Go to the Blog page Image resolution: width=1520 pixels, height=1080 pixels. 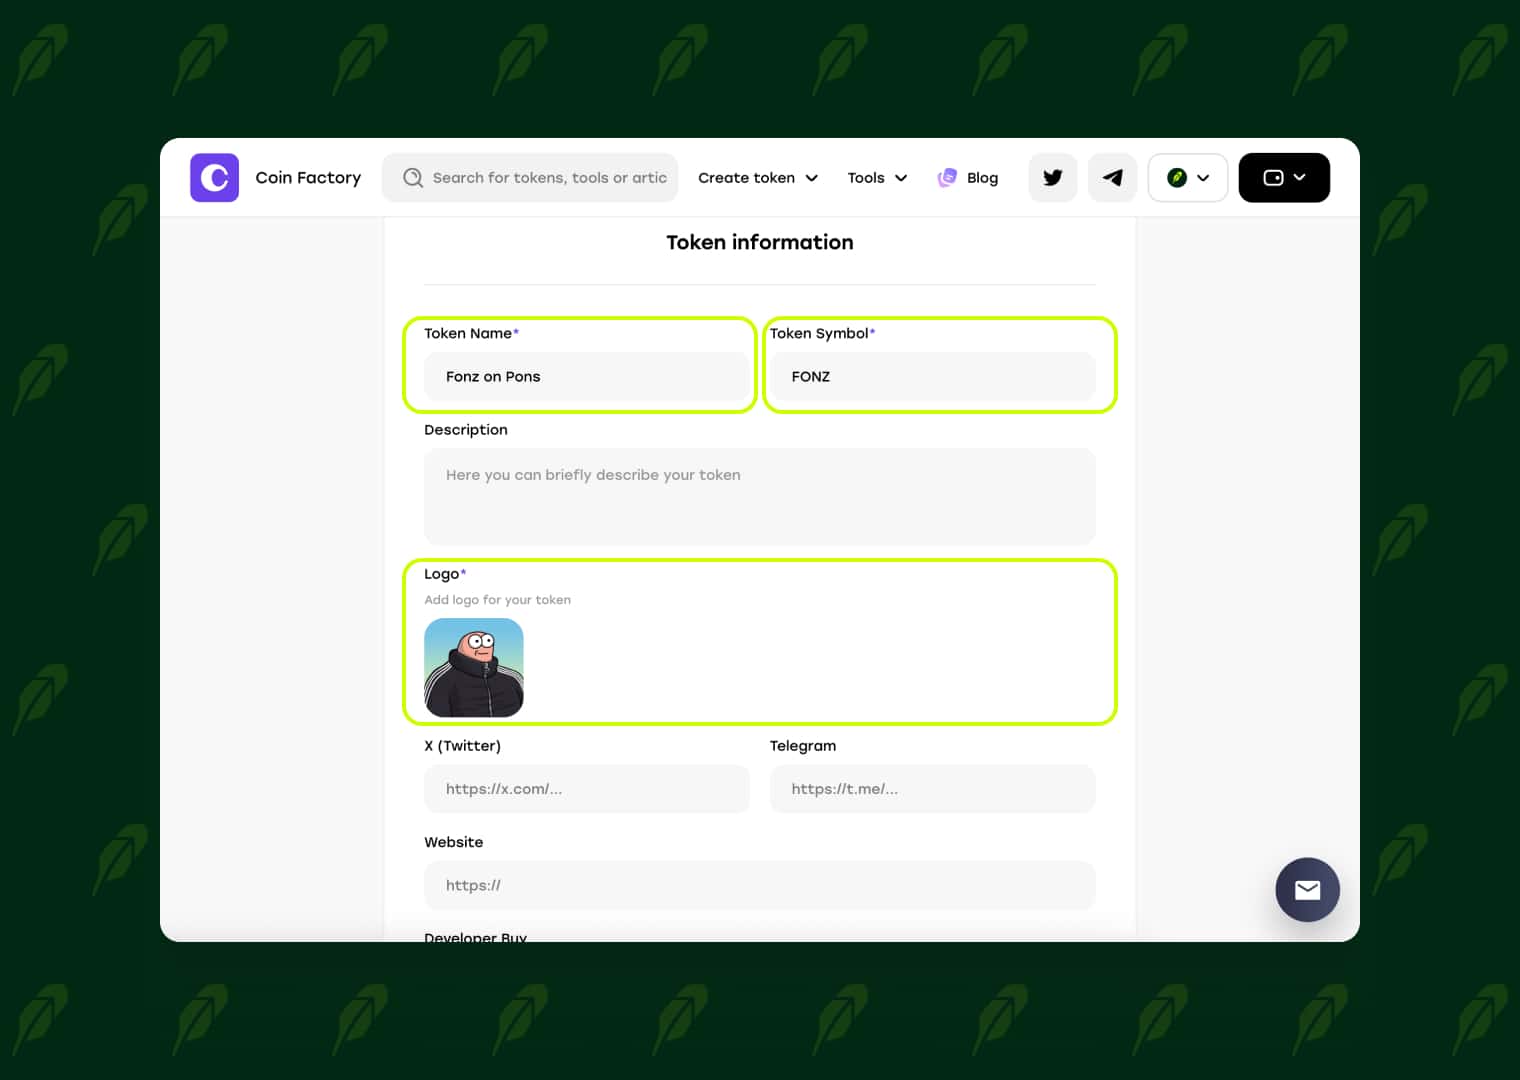982,178
